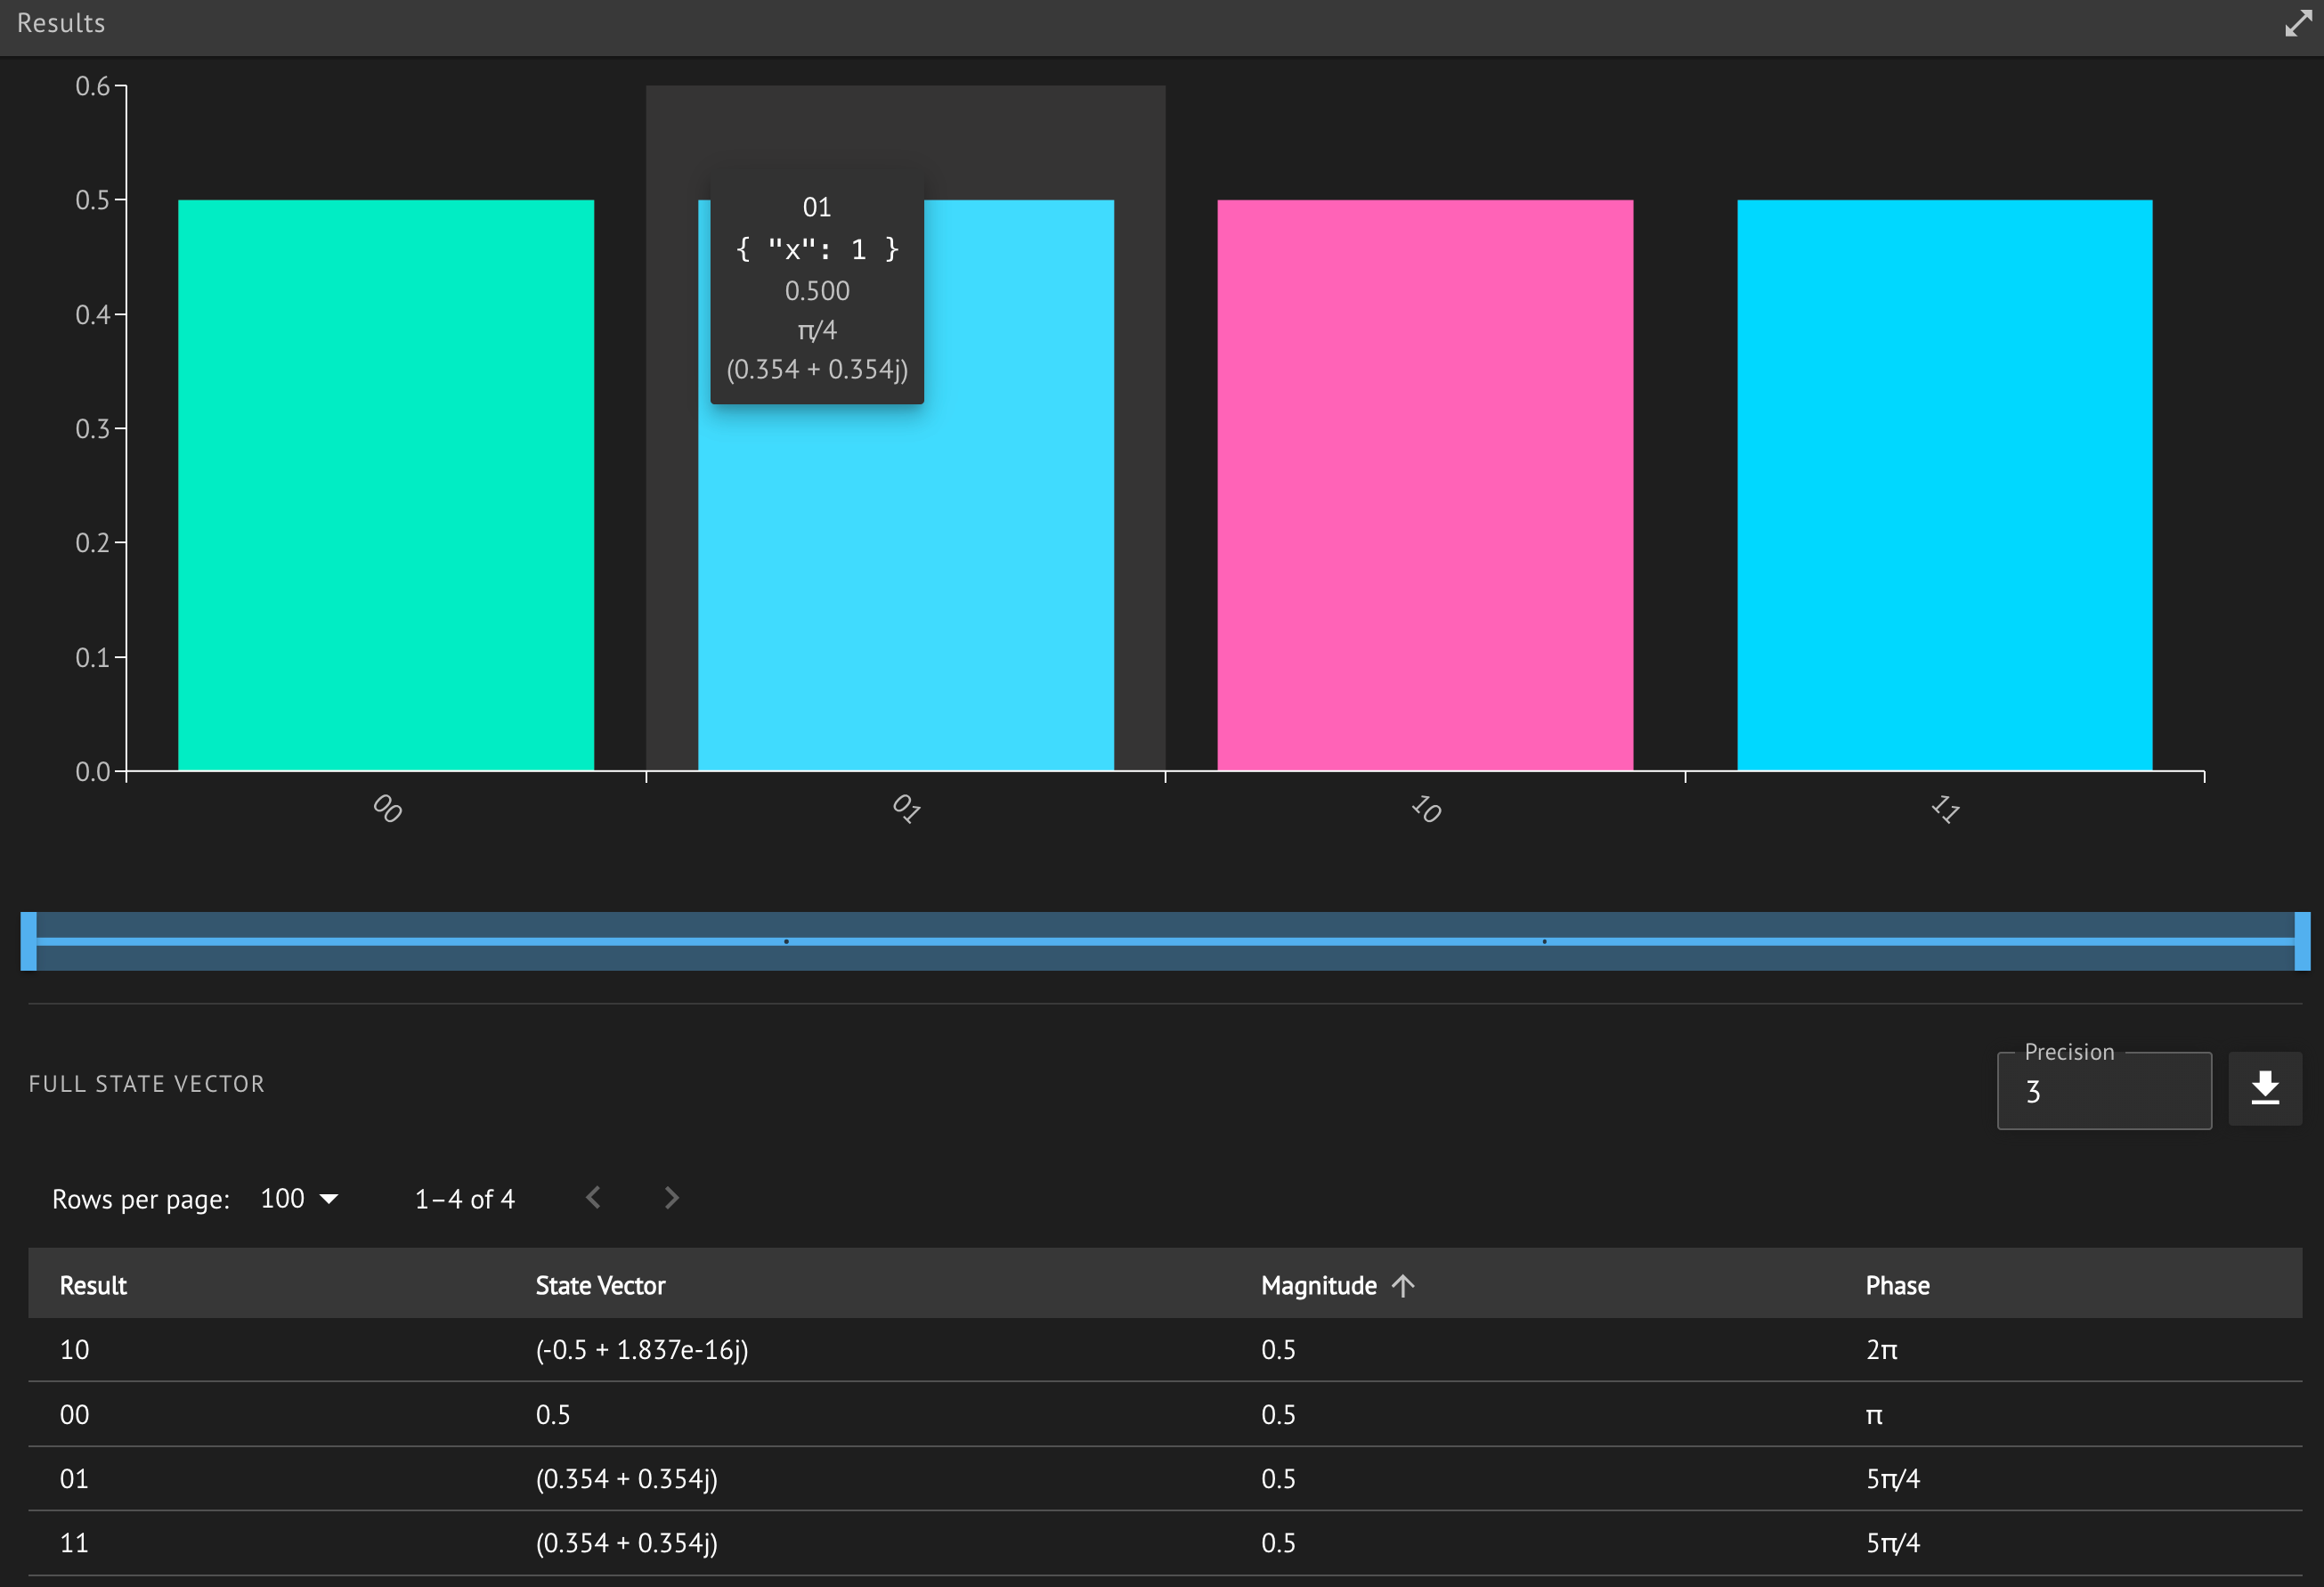The image size is (2324, 1587).
Task: Sort table by State Vector column
Action: (600, 1286)
